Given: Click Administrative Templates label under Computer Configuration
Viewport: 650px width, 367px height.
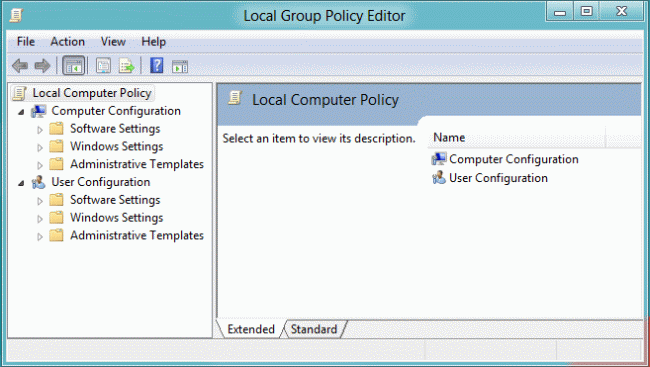Looking at the screenshot, I should pyautogui.click(x=137, y=164).
